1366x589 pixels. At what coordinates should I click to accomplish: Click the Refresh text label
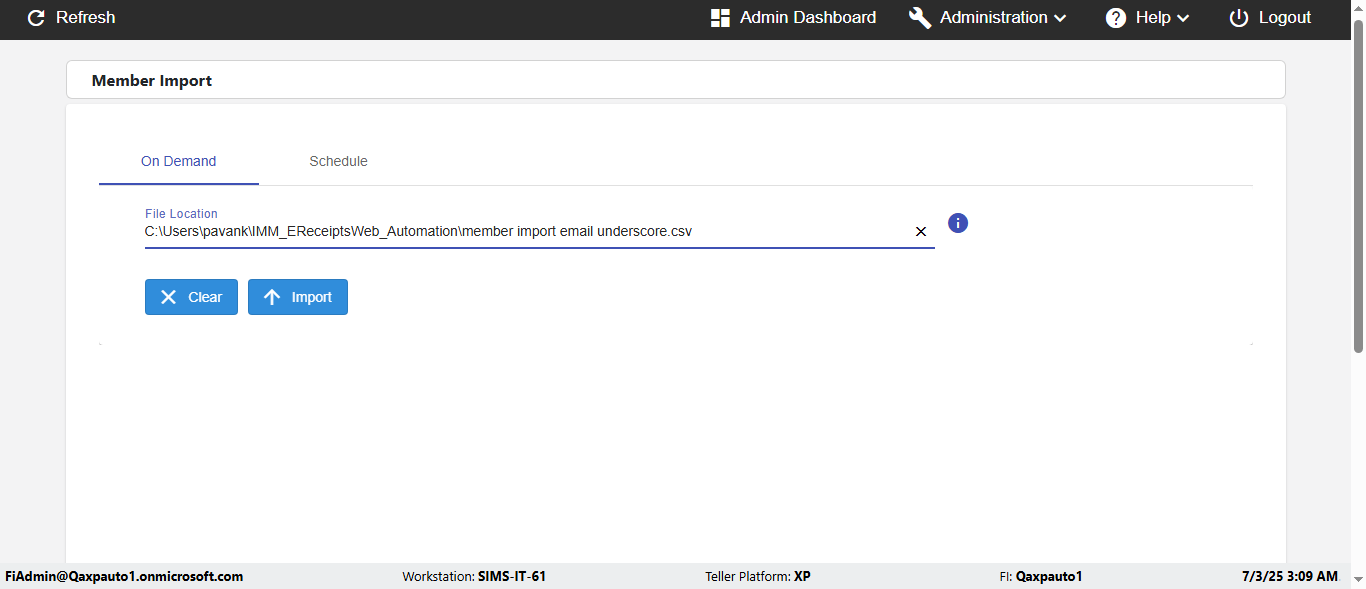point(85,18)
